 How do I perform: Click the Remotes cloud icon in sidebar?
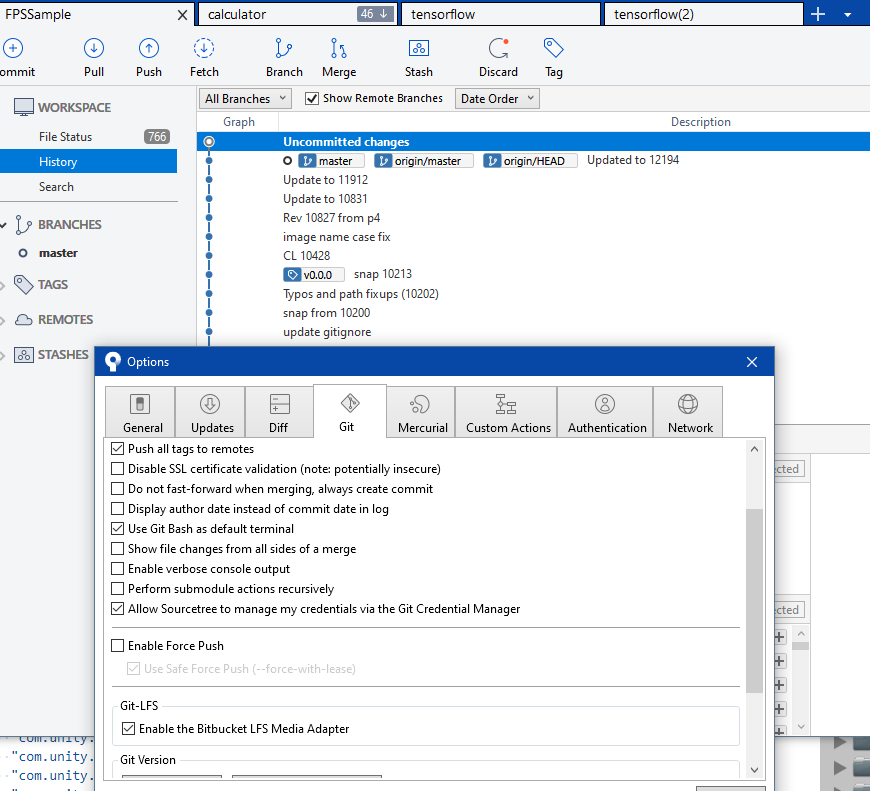click(x=23, y=320)
